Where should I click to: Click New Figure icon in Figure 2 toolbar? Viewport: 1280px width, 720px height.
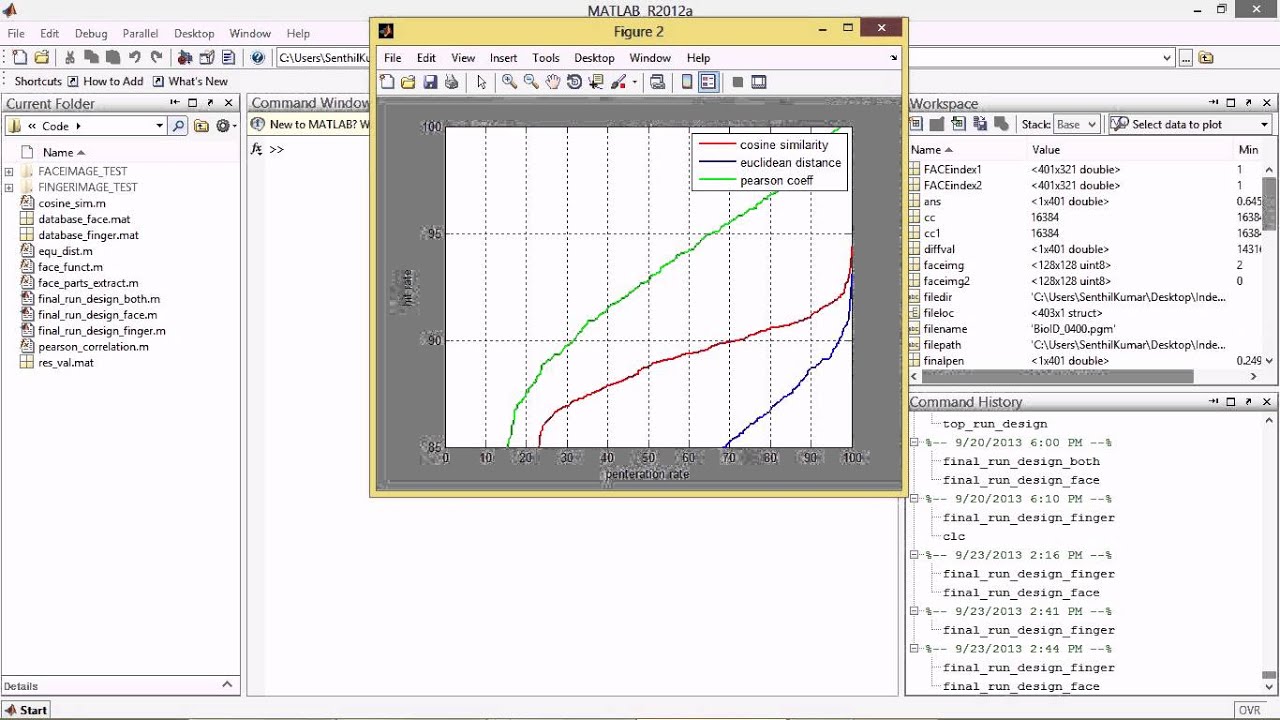(388, 82)
